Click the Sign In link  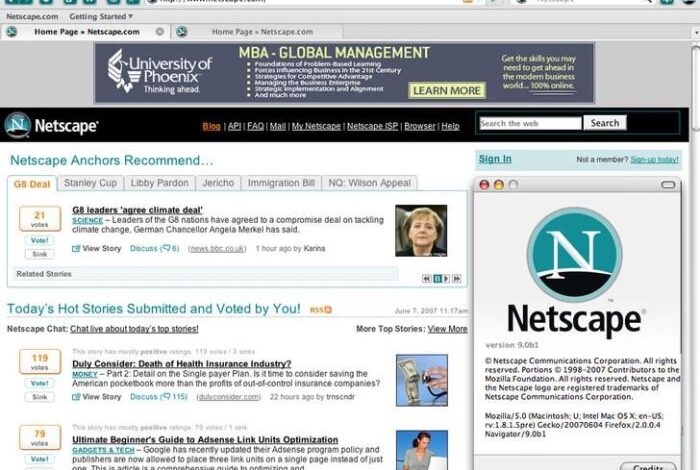point(495,159)
